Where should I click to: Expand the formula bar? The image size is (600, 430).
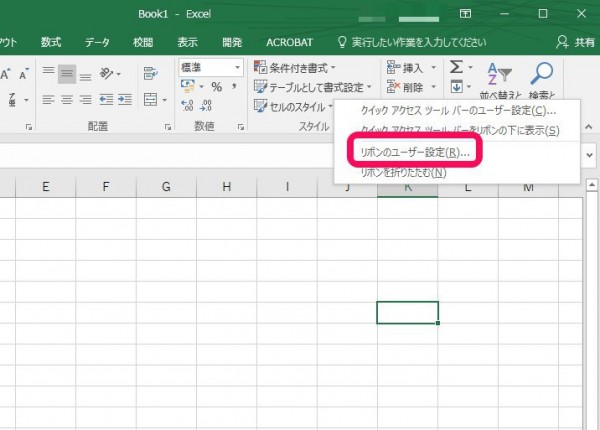(x=590, y=155)
